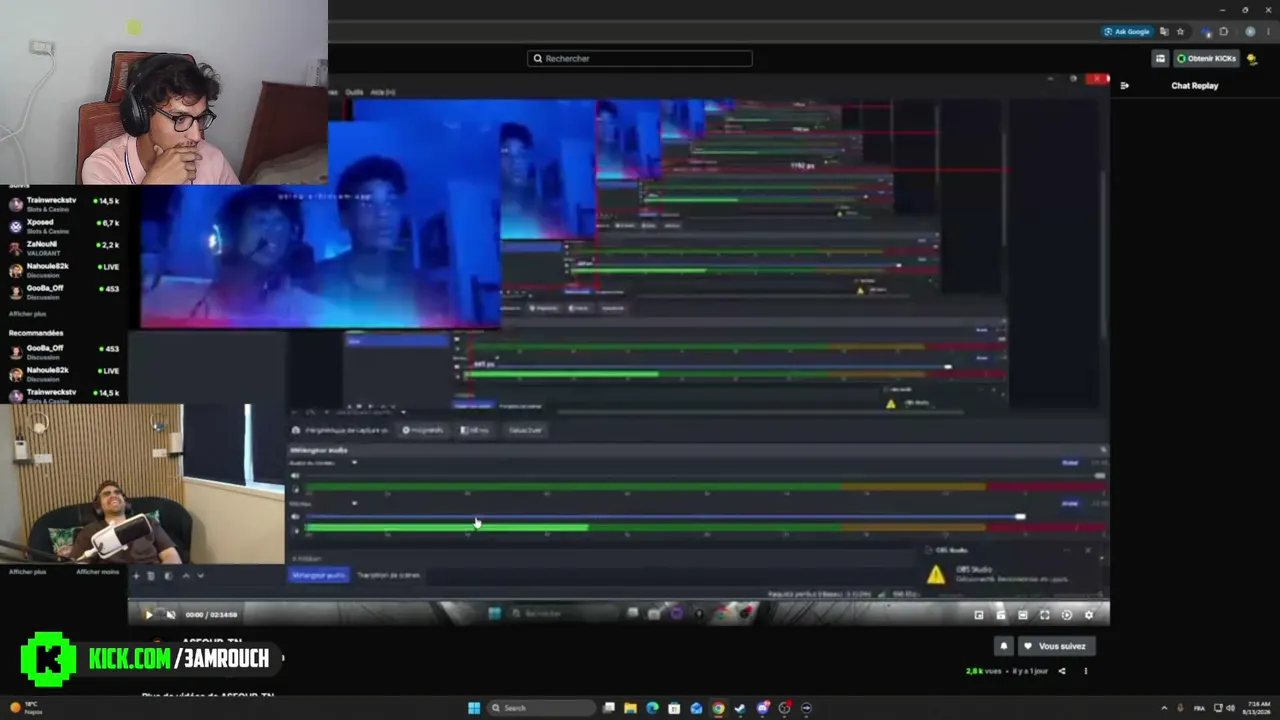Open playback speed control in player
The image size is (1280, 720).
tap(1067, 615)
